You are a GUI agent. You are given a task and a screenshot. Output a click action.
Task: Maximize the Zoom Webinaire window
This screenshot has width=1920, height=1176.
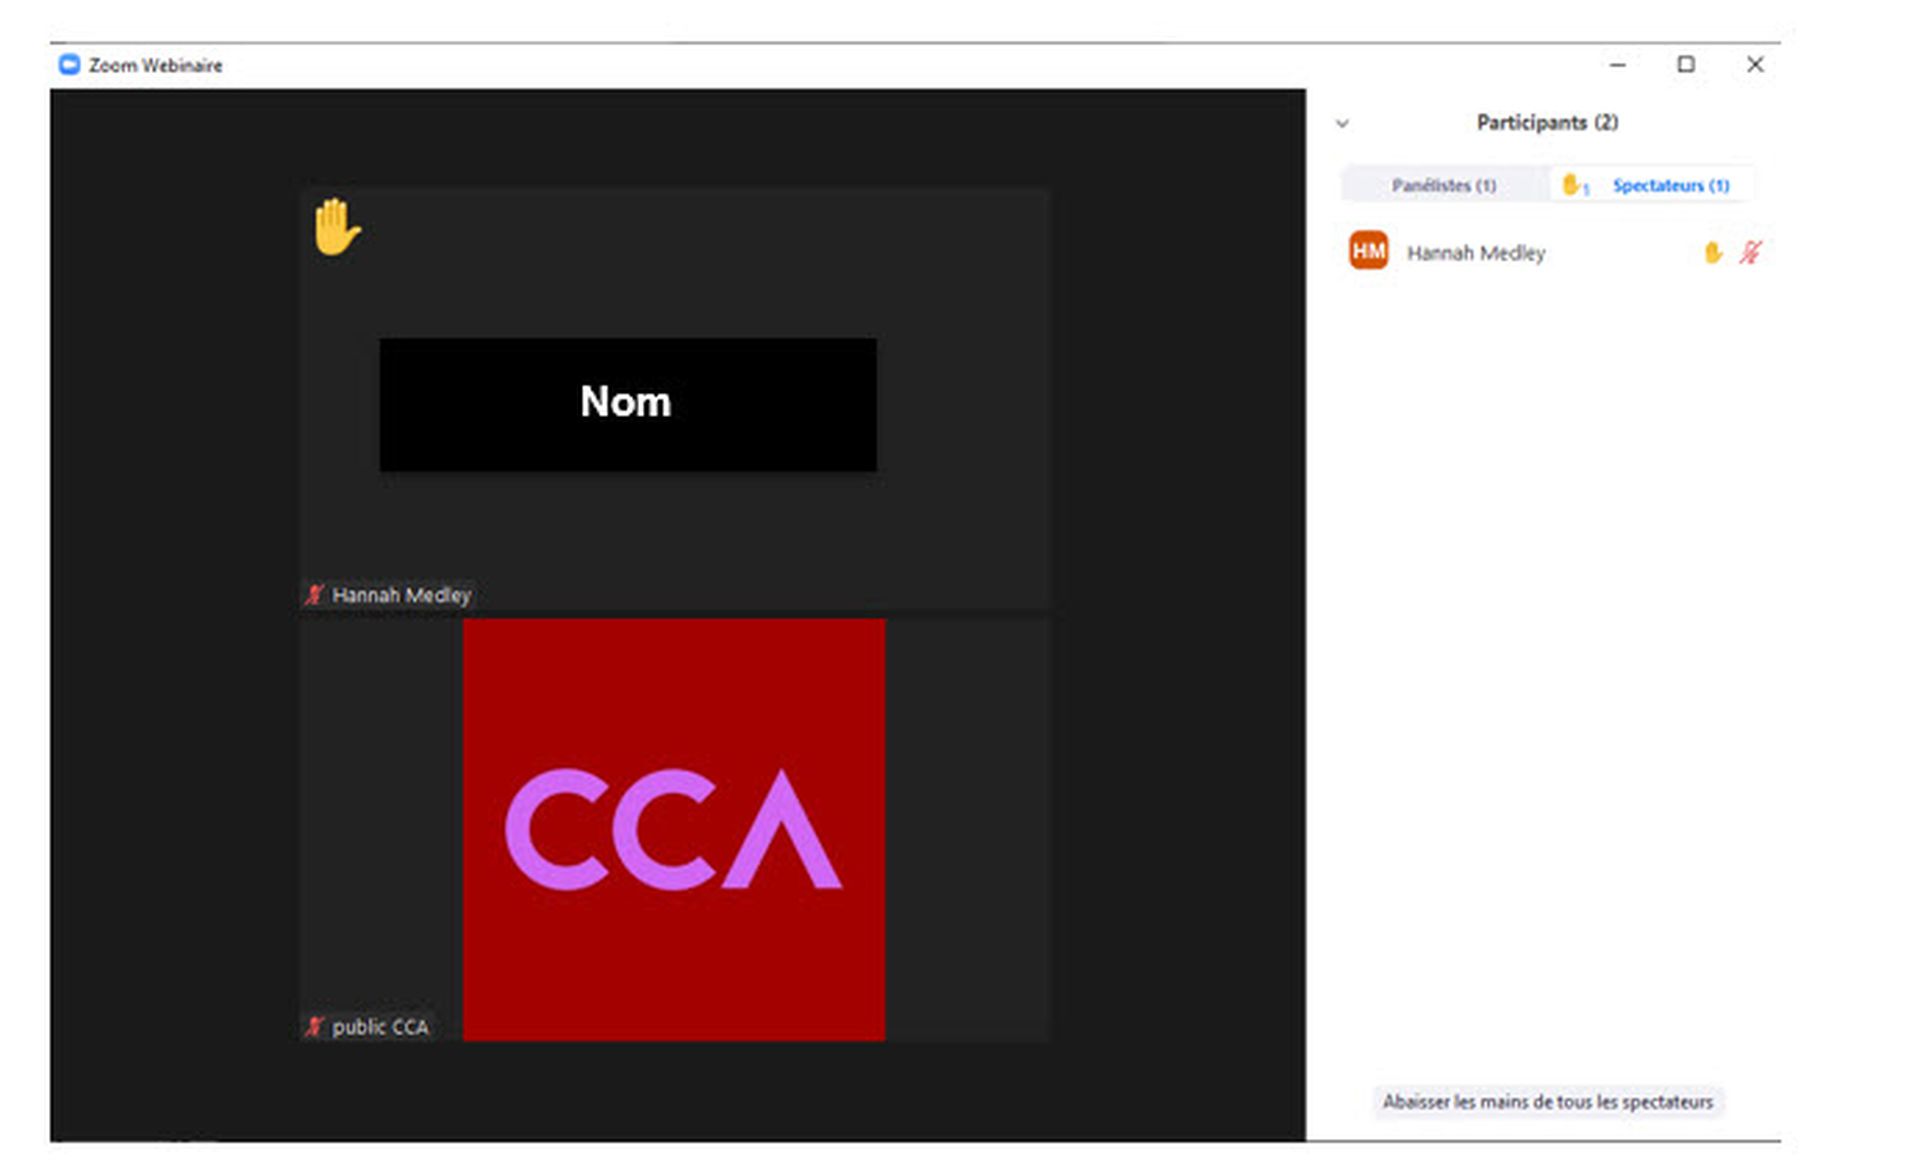[1686, 65]
